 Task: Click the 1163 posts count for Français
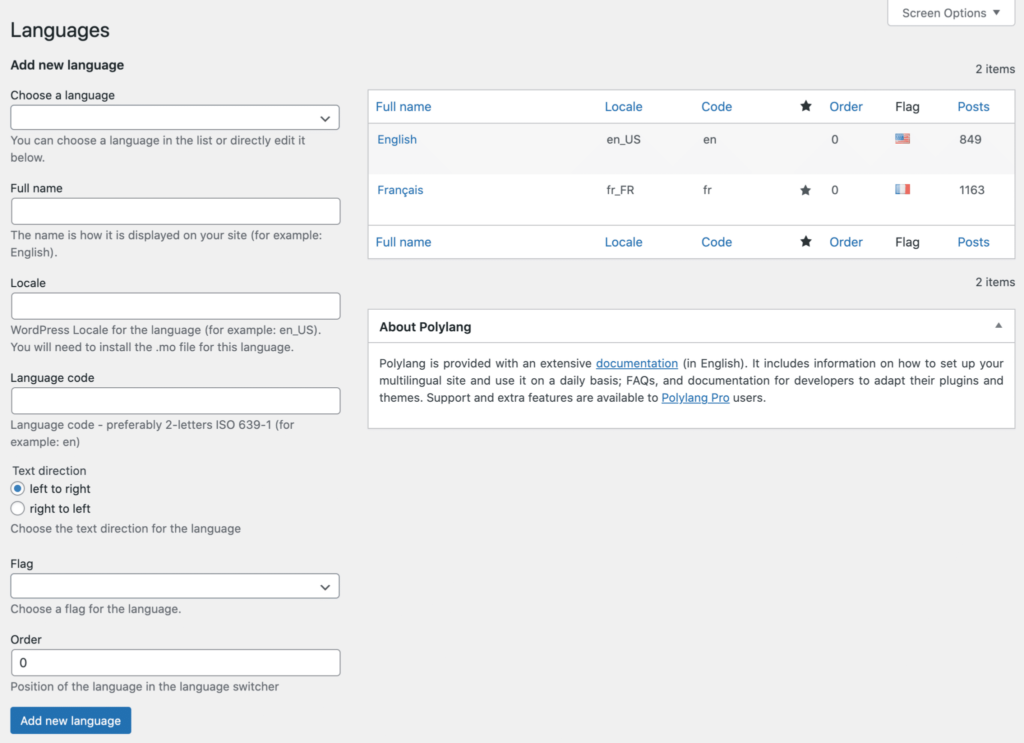point(971,190)
